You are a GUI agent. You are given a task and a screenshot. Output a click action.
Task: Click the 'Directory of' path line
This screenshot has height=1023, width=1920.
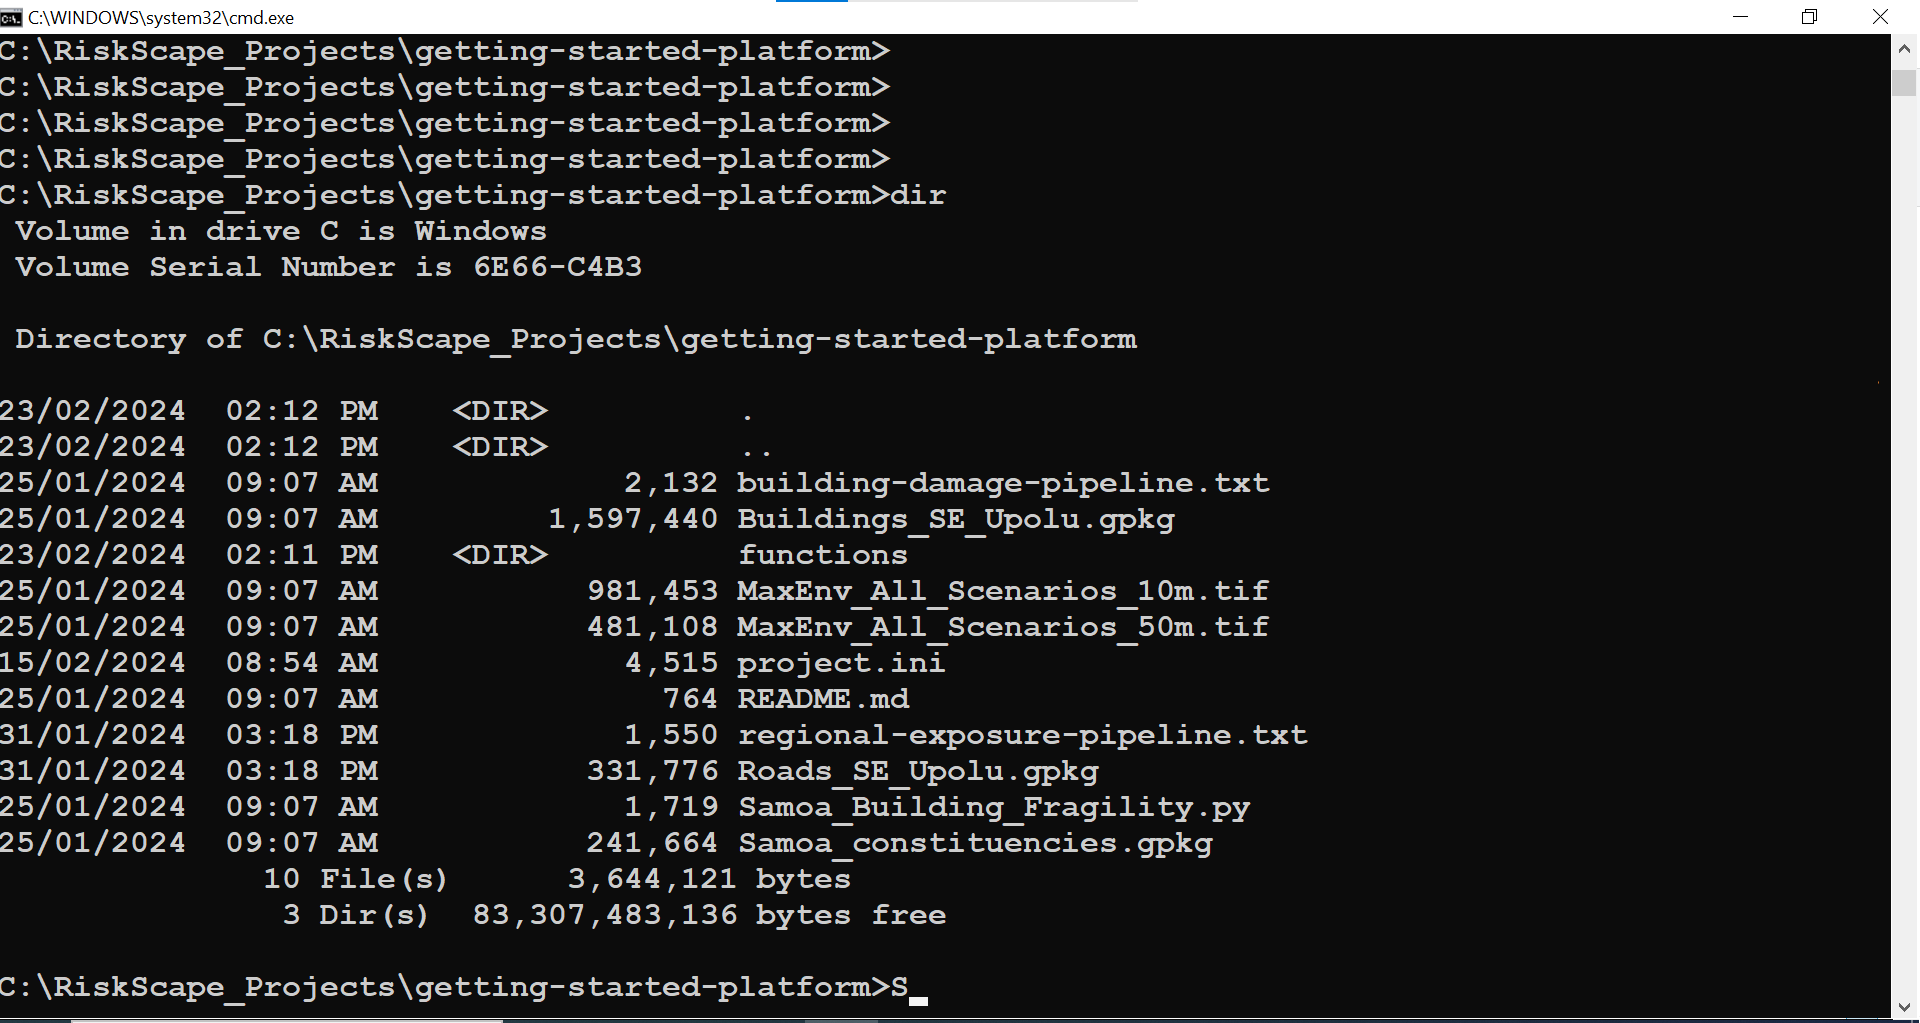(576, 339)
